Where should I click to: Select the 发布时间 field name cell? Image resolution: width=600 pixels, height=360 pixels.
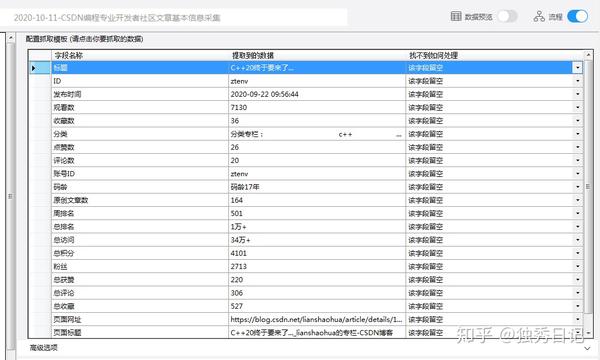point(140,94)
